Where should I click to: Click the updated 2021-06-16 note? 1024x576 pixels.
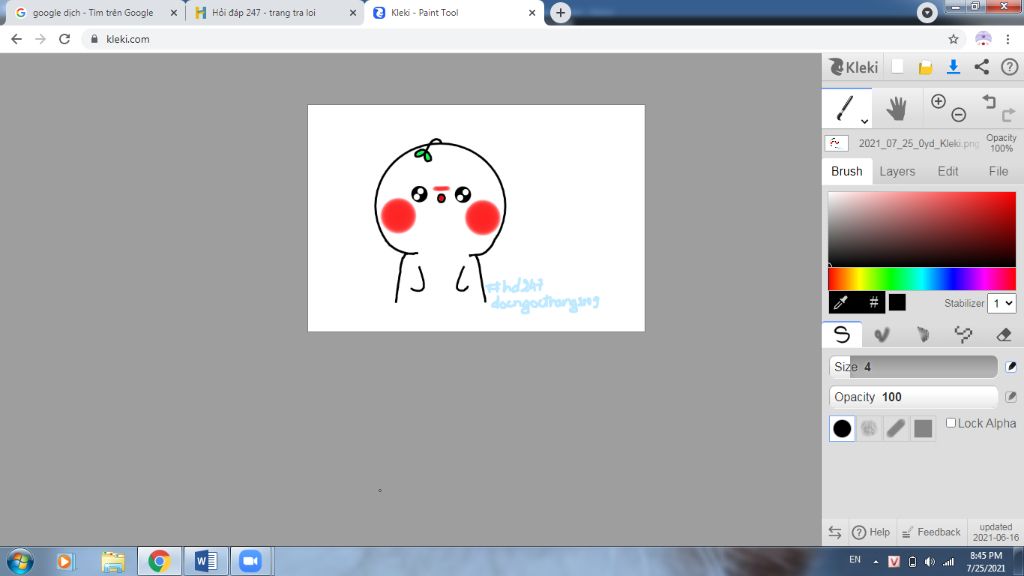click(x=996, y=532)
